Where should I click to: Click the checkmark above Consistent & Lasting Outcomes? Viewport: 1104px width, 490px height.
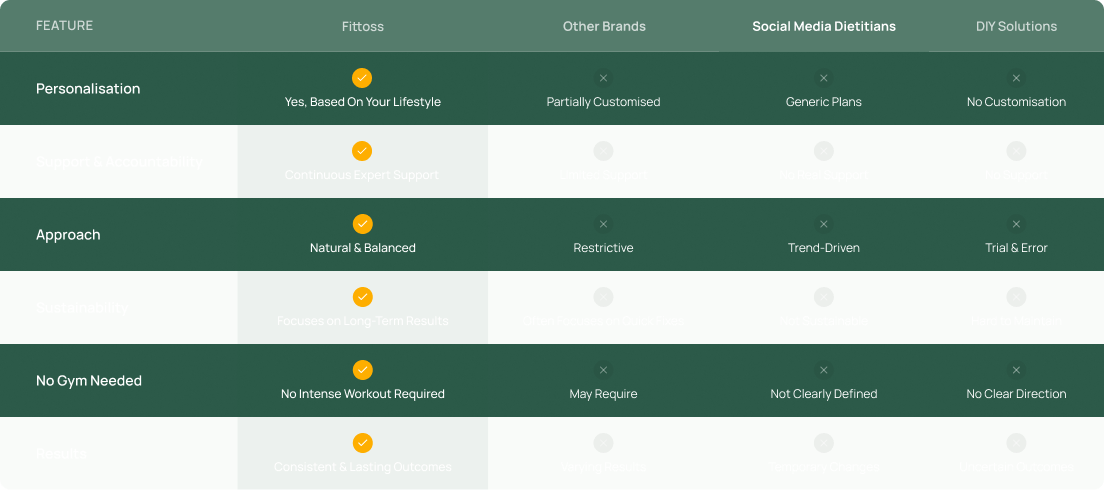click(362, 443)
